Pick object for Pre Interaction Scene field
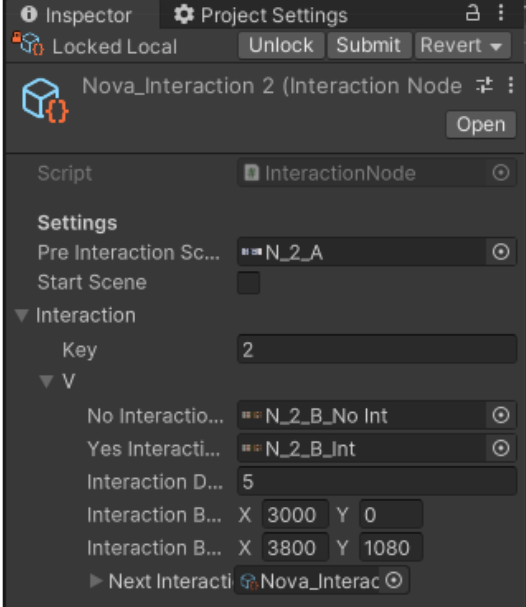Viewport: 526px width, 607px height. click(x=501, y=252)
